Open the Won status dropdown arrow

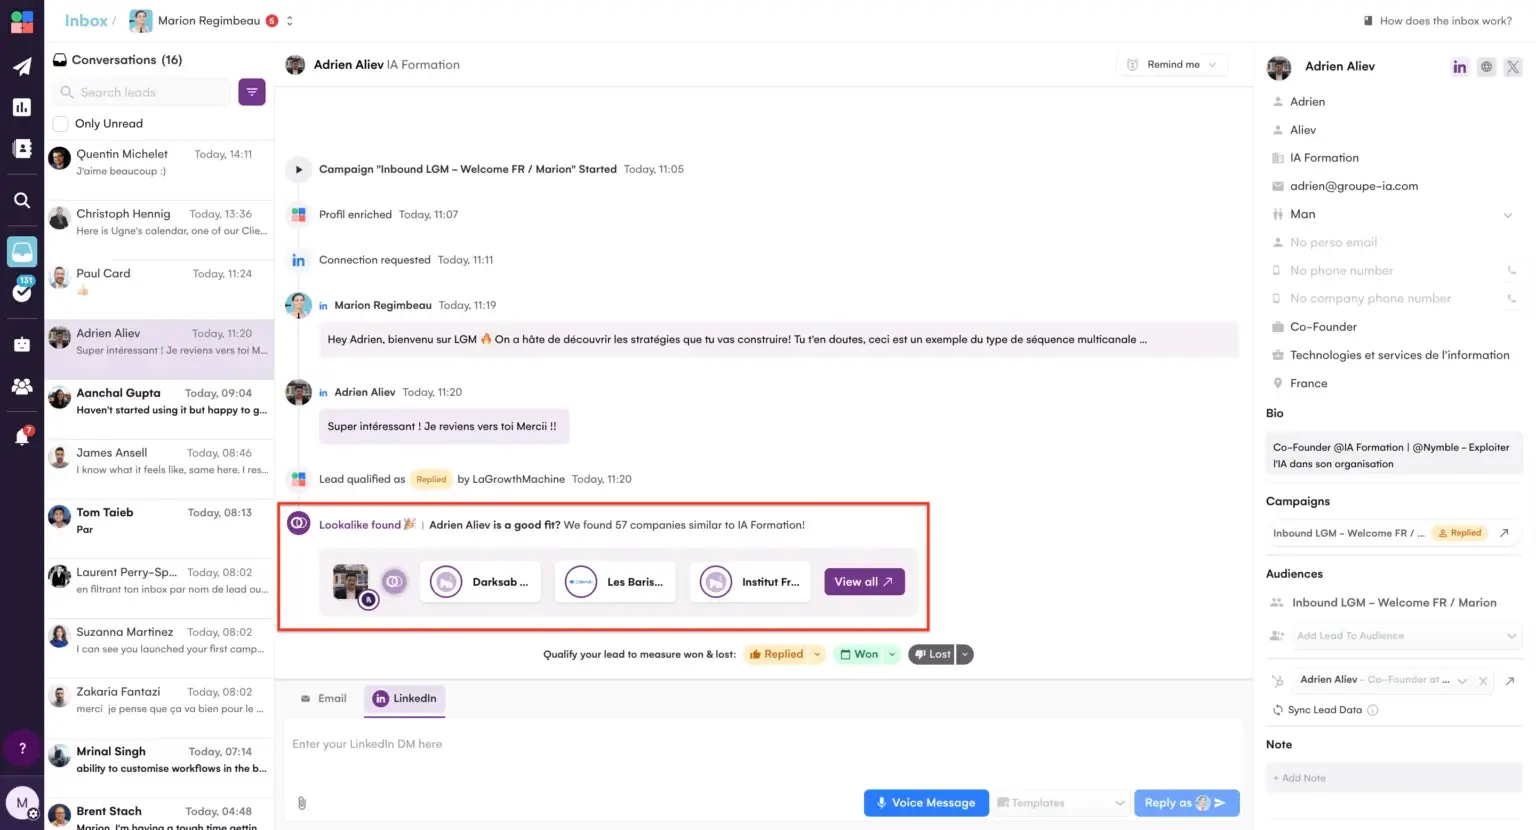click(893, 655)
